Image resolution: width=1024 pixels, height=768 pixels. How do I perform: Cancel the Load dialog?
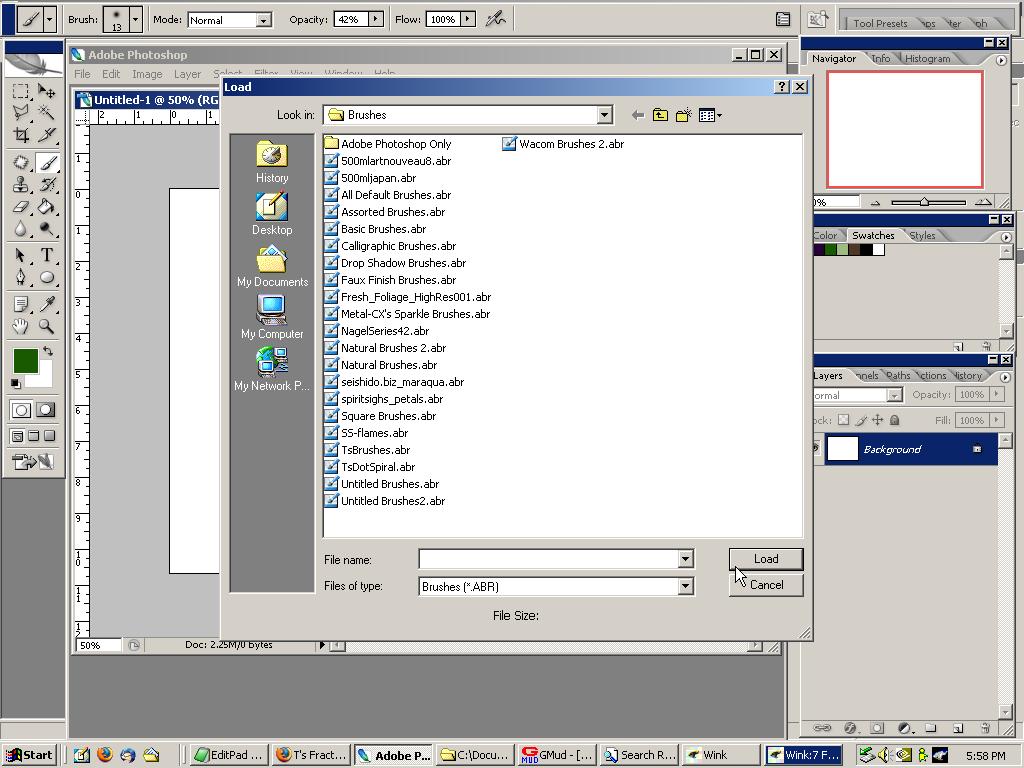pos(764,585)
